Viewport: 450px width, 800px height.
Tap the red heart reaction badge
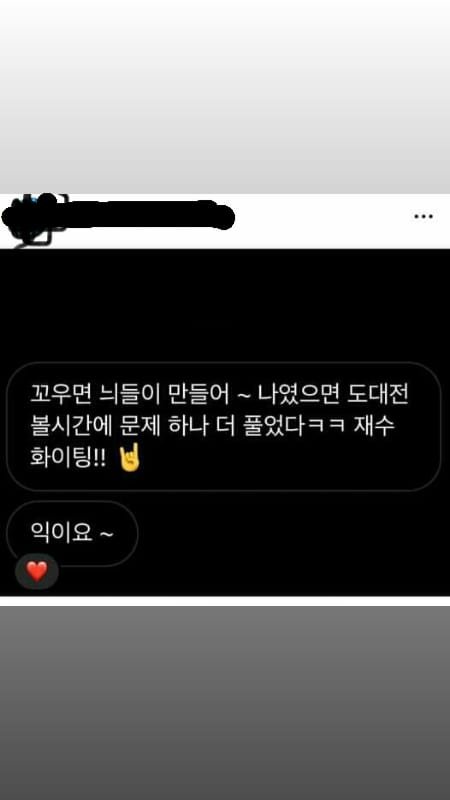coord(37,571)
